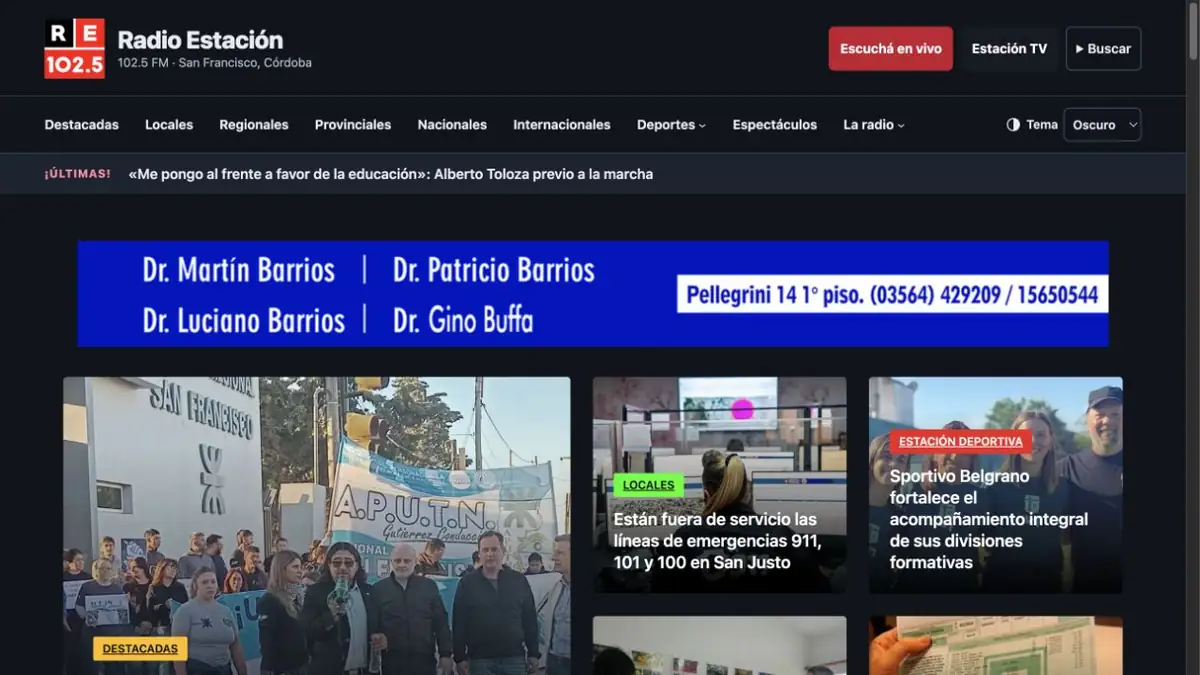This screenshot has height=675, width=1200.
Task: Open the Radio Estación home title link
Action: [x=200, y=40]
